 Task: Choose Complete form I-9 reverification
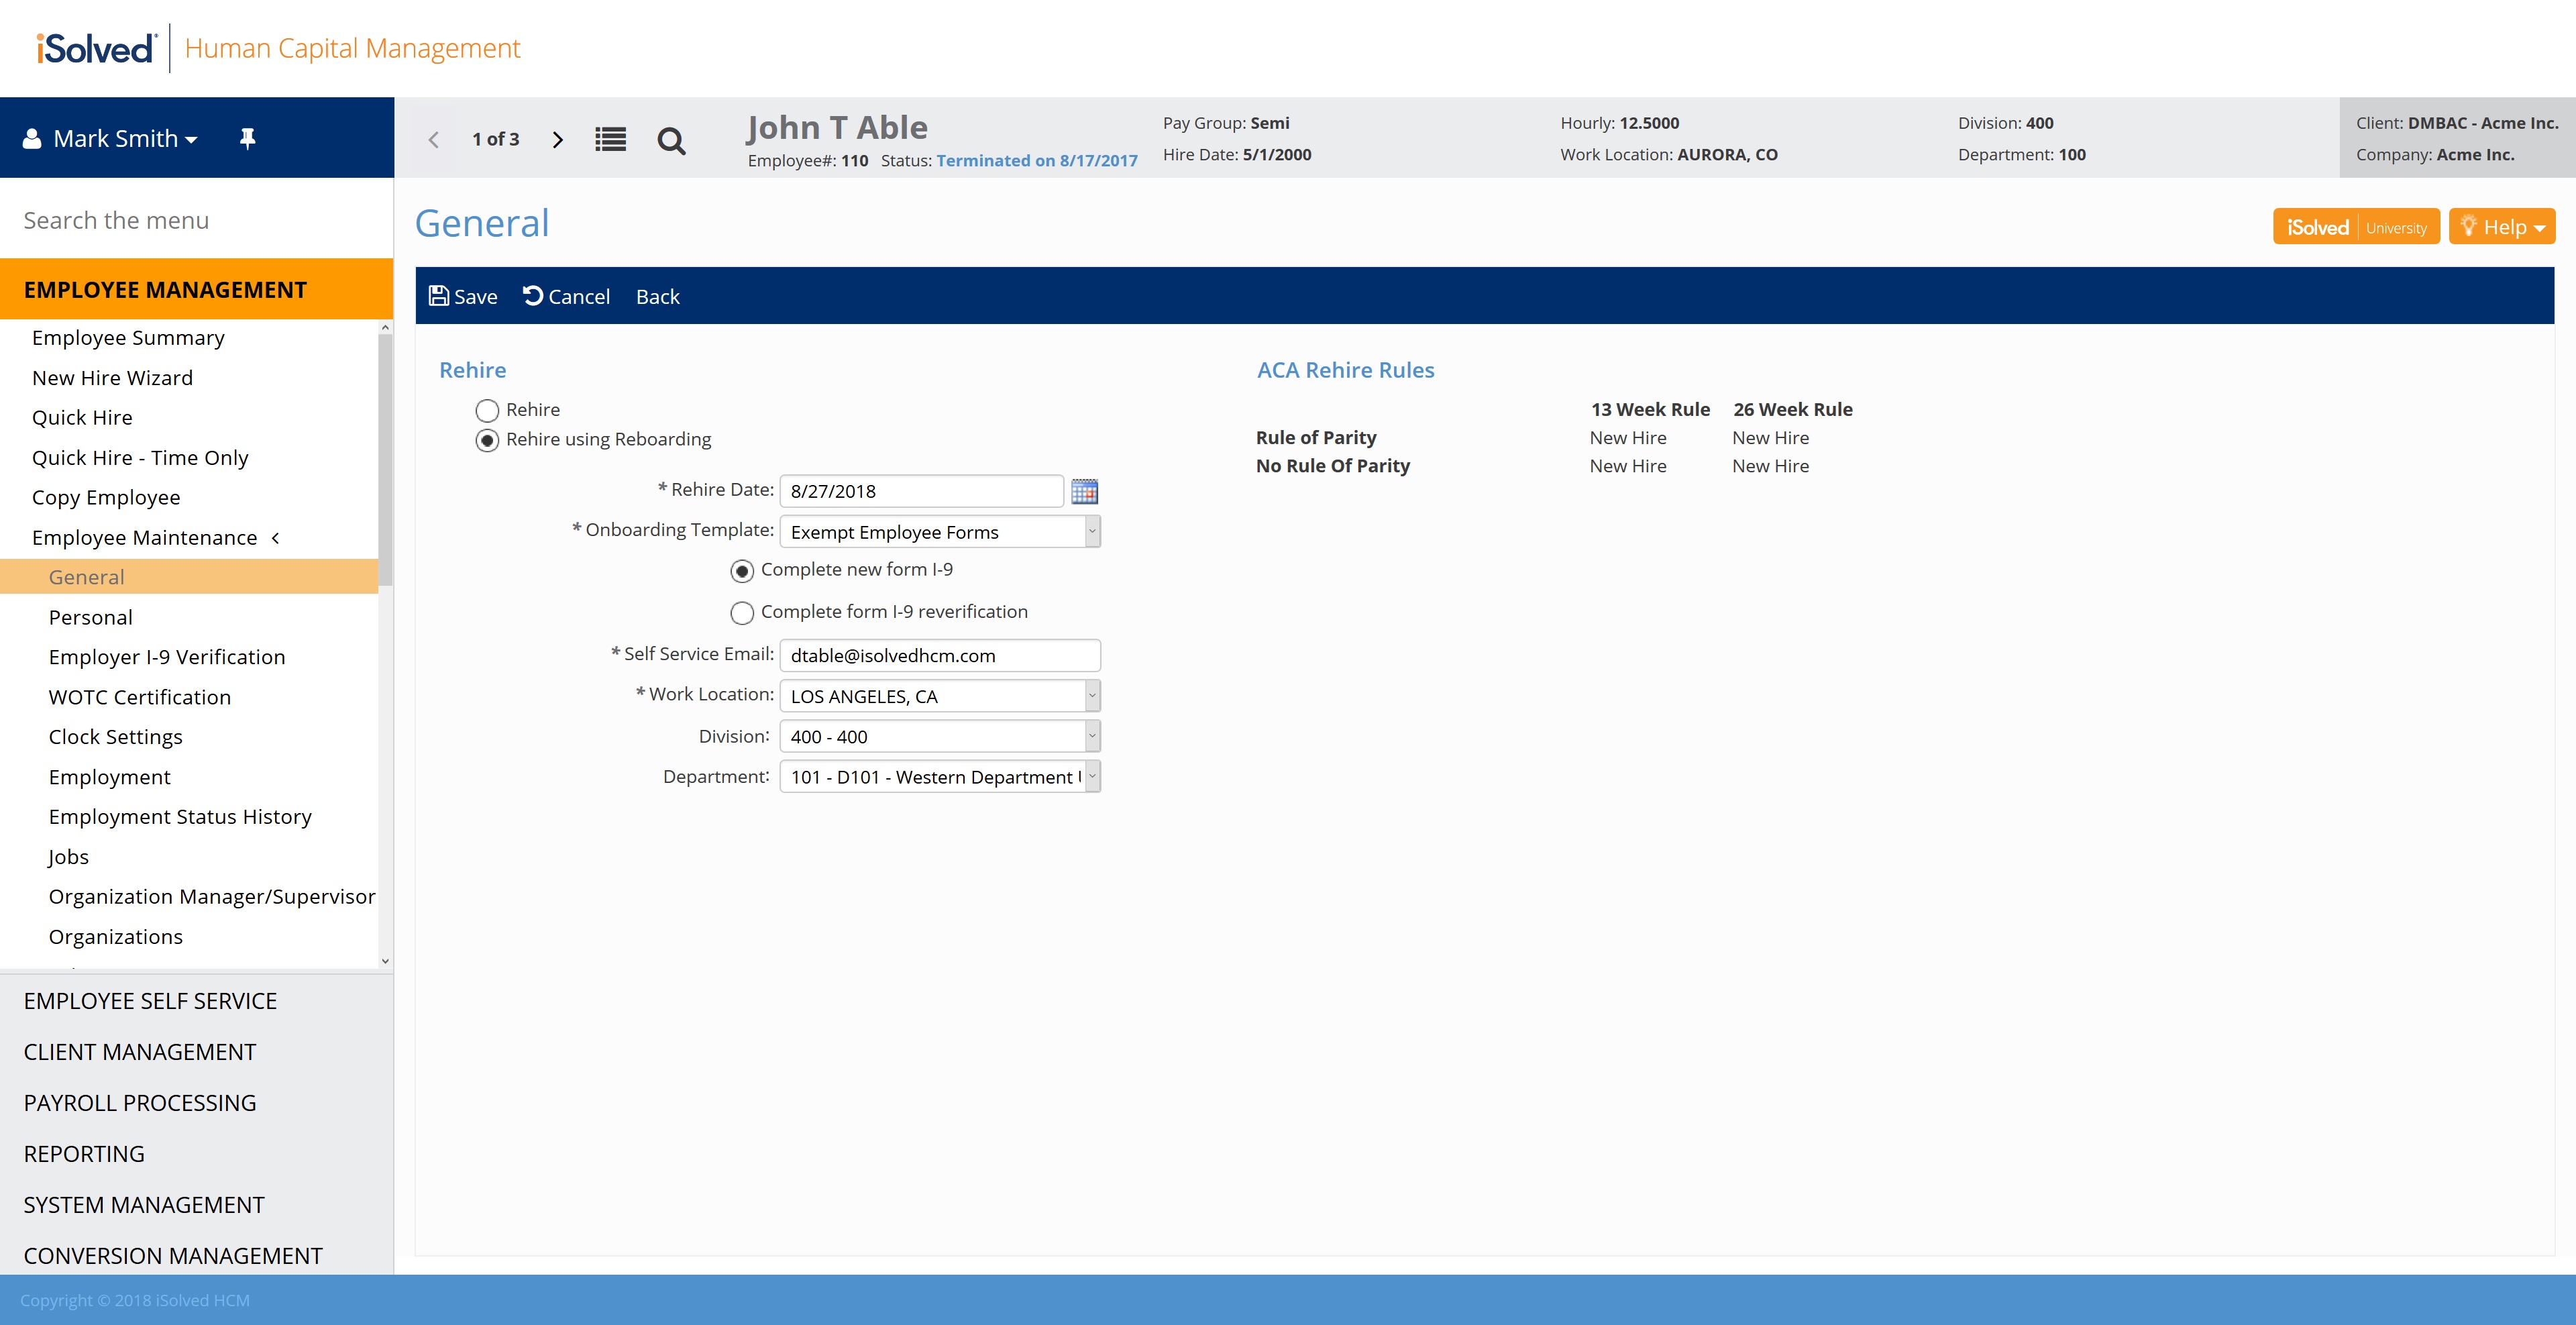[742, 612]
